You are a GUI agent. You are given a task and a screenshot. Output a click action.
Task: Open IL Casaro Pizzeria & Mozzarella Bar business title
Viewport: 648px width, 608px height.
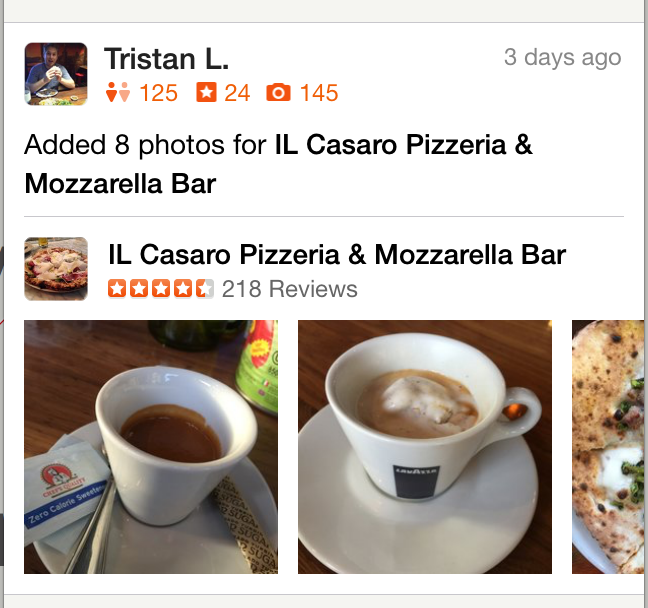click(337, 254)
